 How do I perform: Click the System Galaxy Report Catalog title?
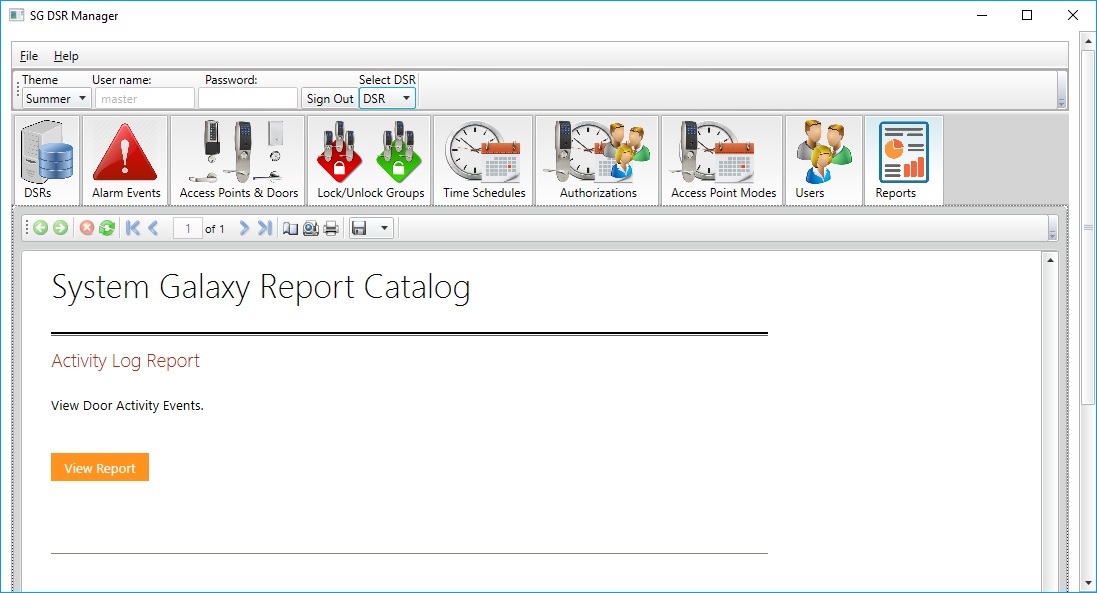pos(260,287)
